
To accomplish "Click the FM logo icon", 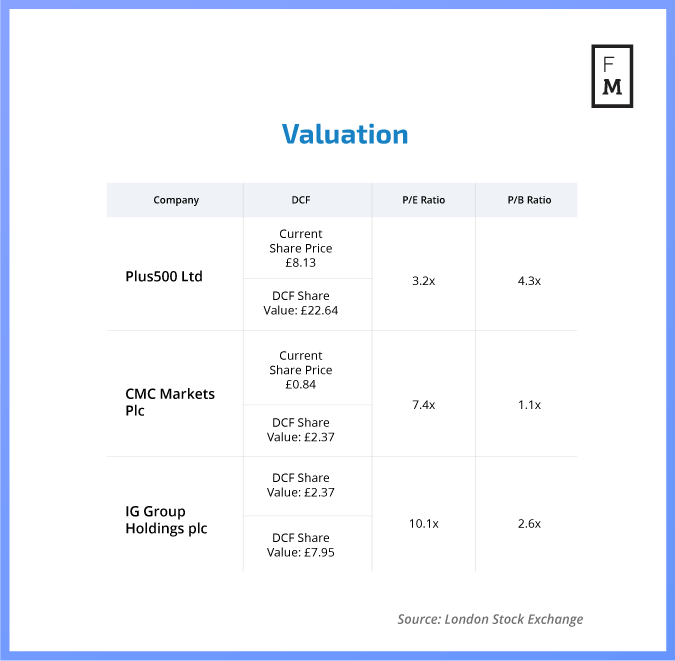I will click(x=612, y=76).
